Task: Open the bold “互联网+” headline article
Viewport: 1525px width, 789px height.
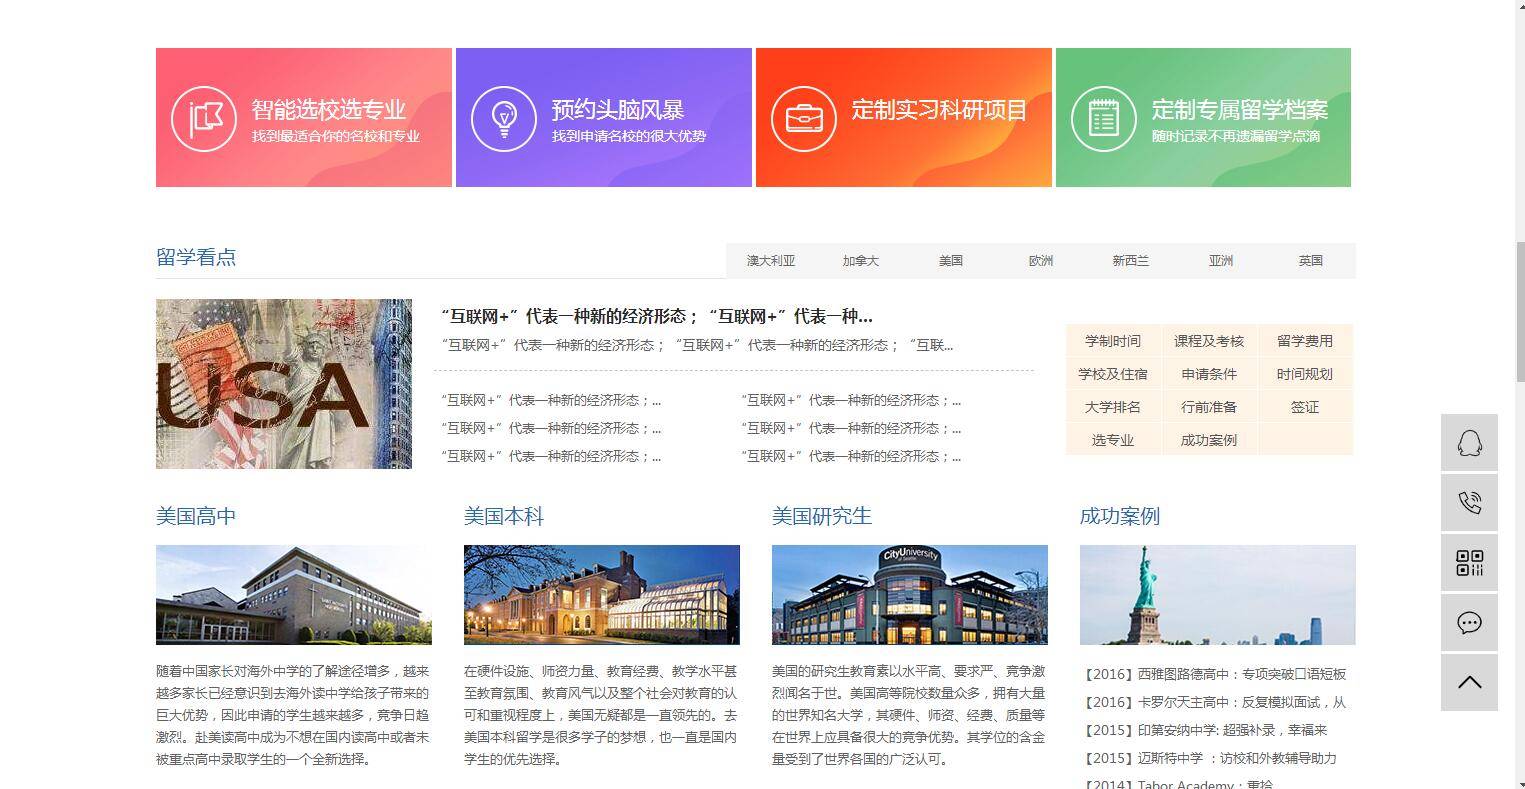Action: click(657, 317)
